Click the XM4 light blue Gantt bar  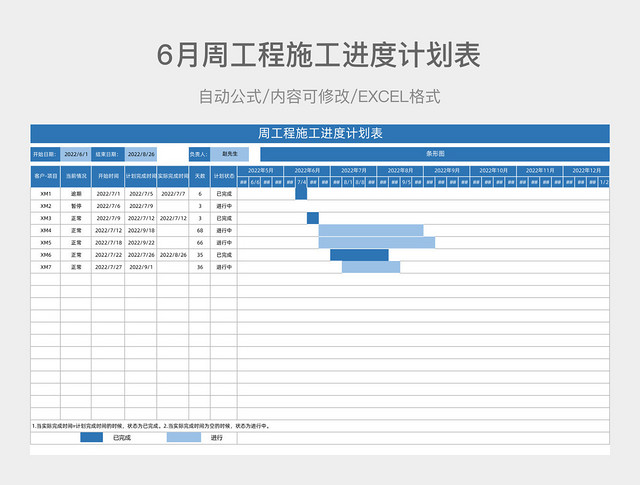[371, 230]
